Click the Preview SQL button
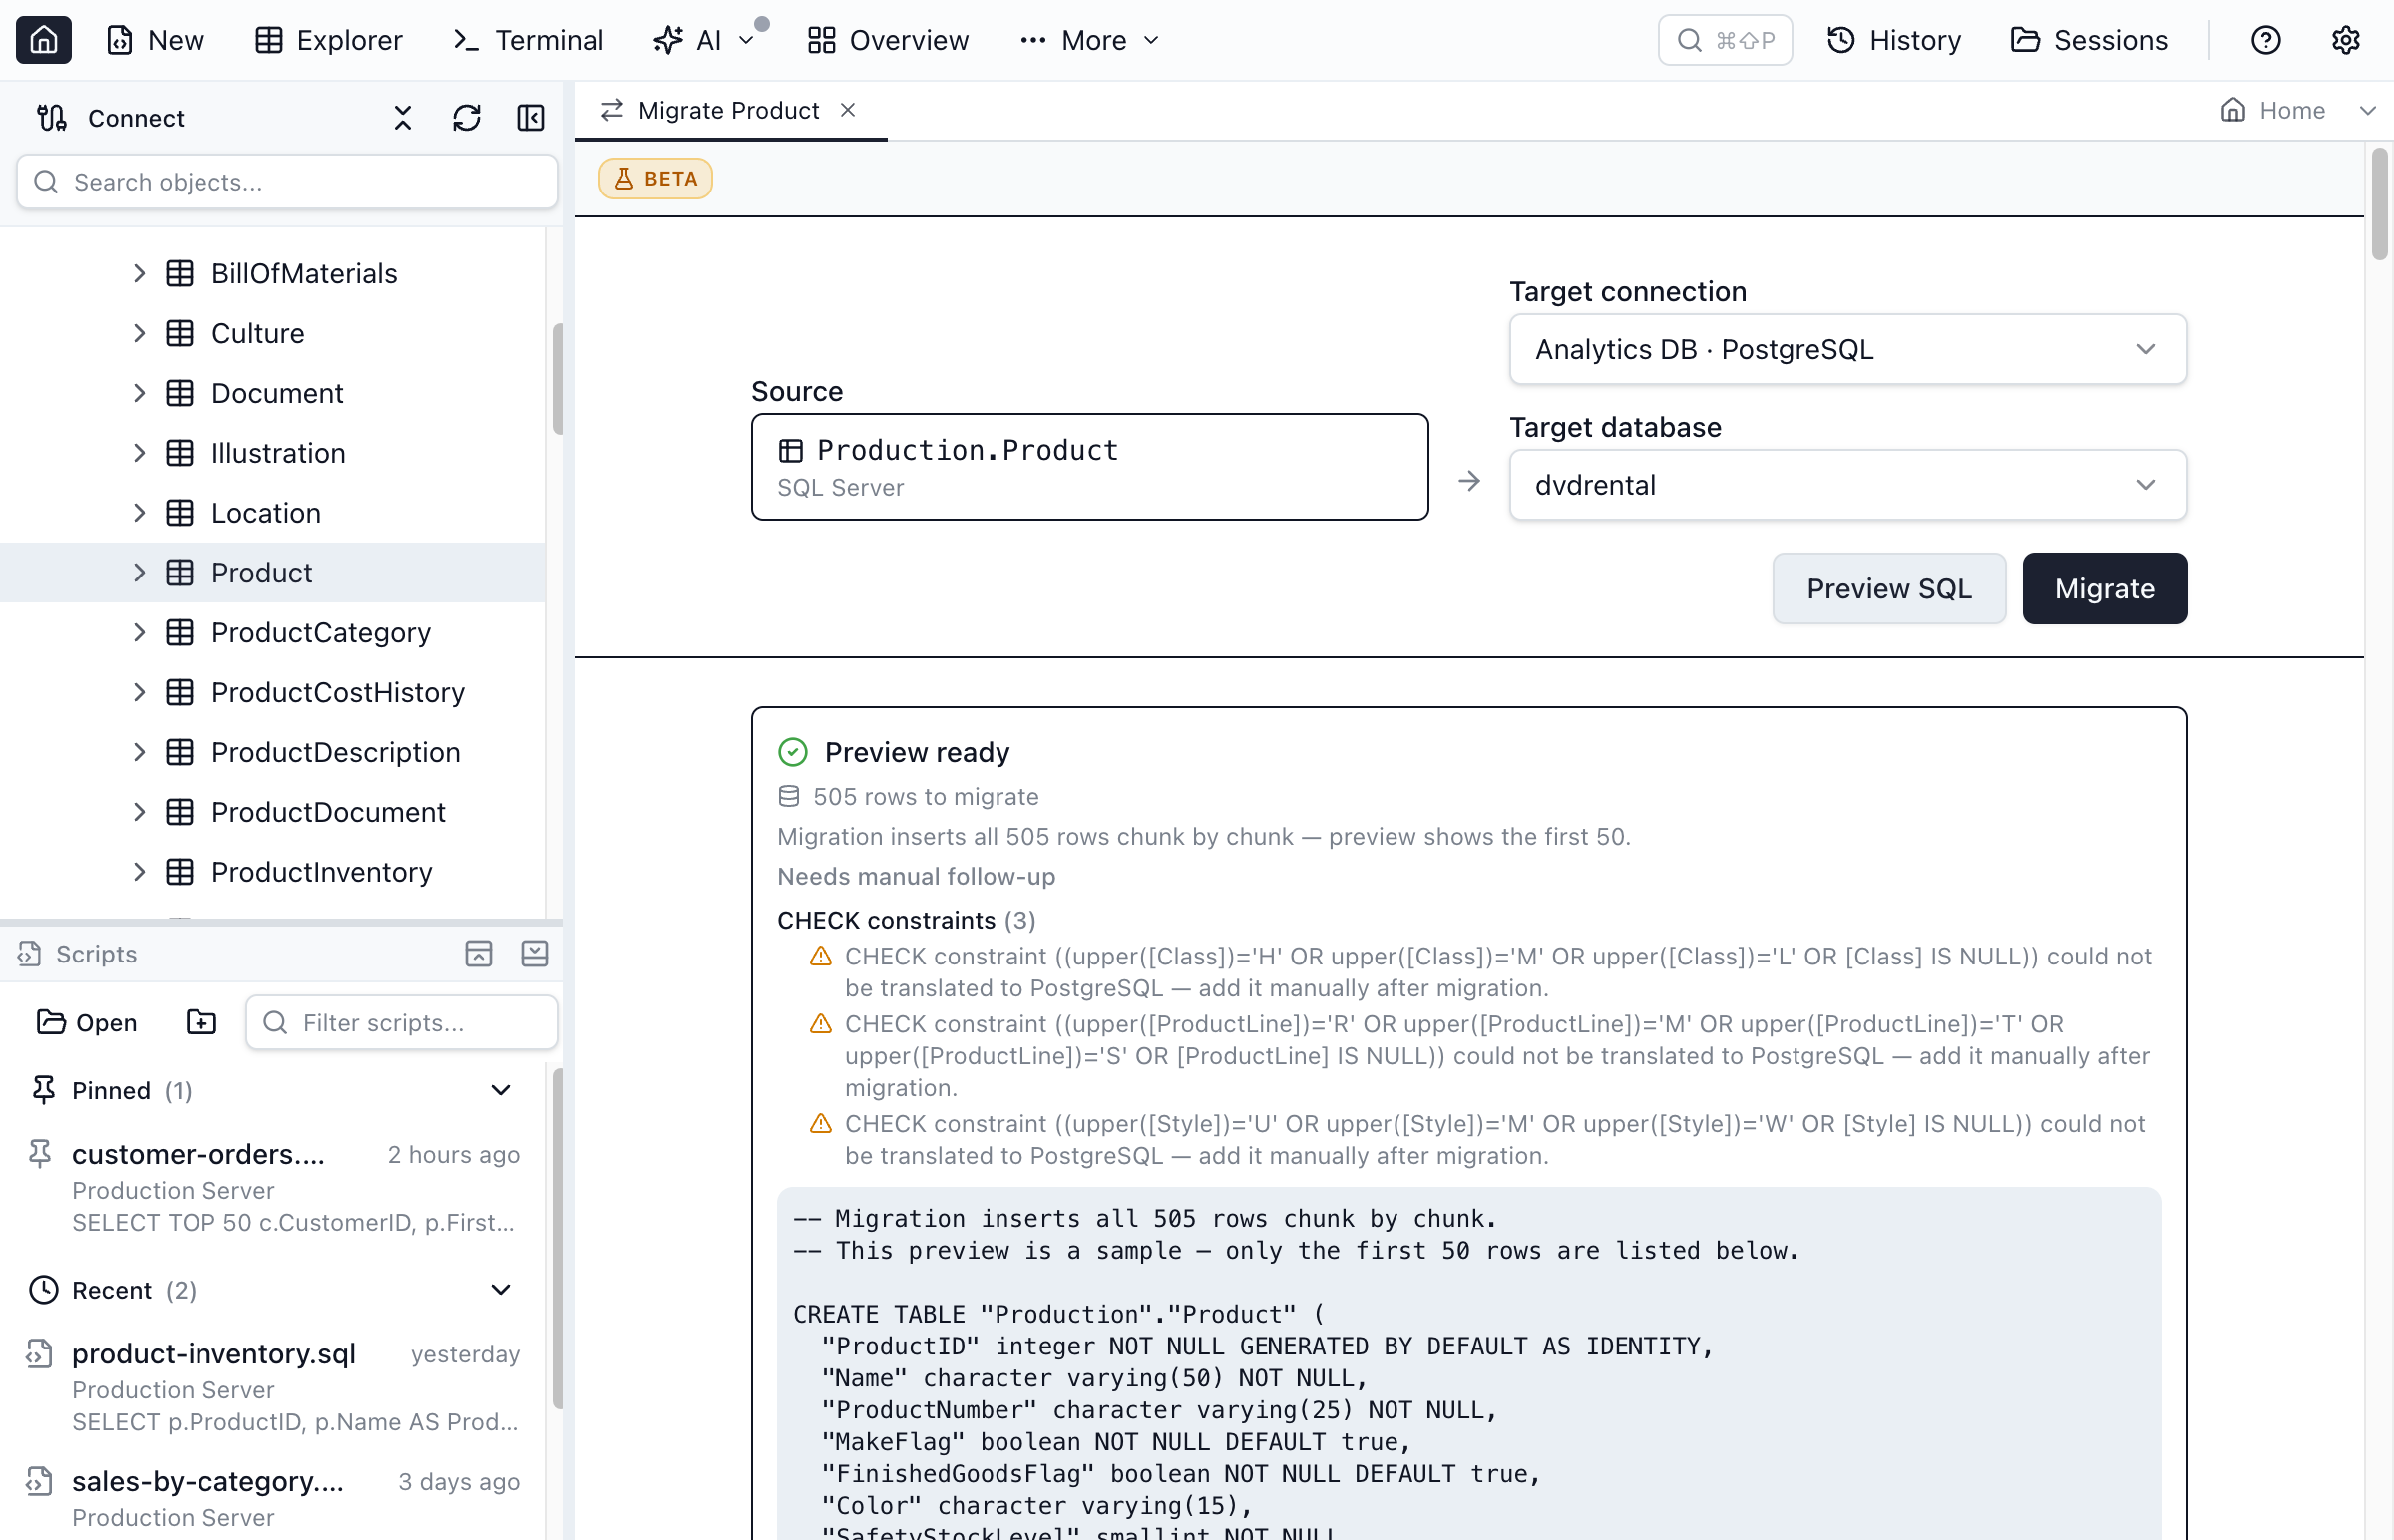Image resolution: width=2394 pixels, height=1540 pixels. coord(1888,589)
